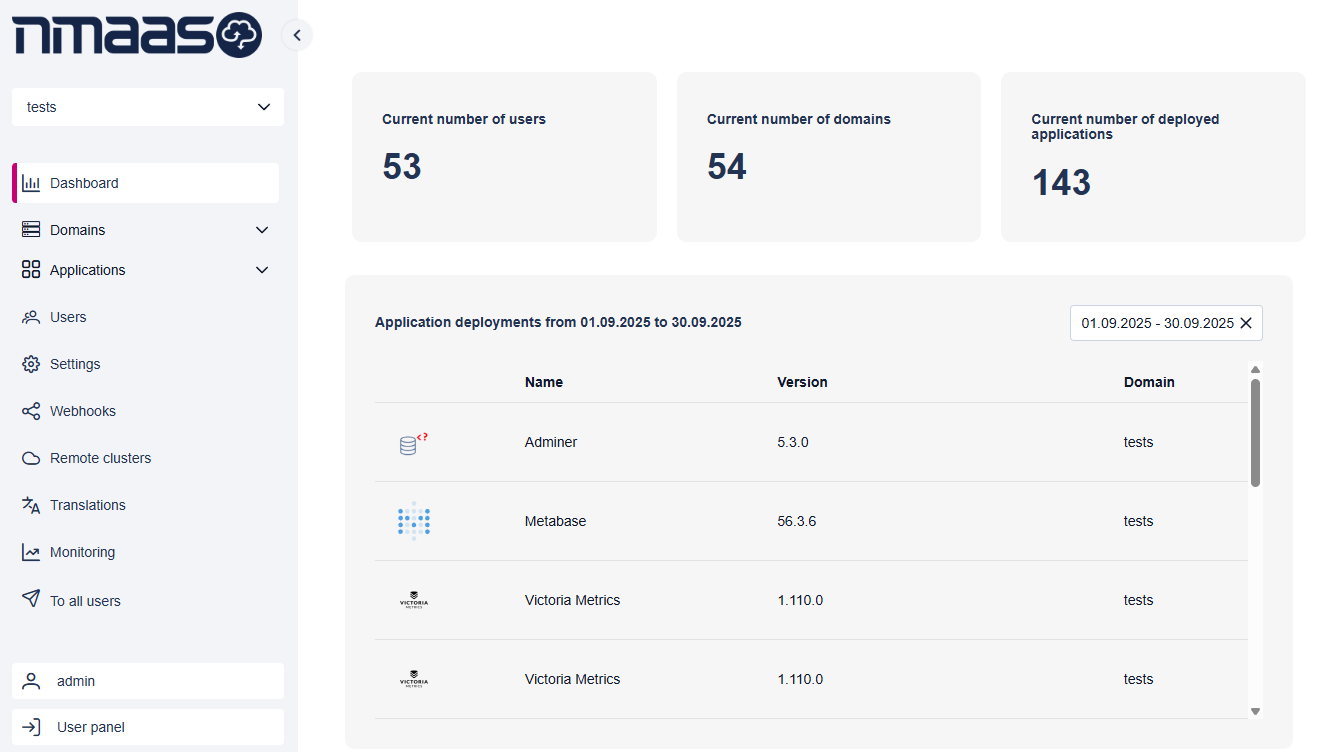
Task: Click the paper plane icon for To all users
Action: click(x=31, y=599)
